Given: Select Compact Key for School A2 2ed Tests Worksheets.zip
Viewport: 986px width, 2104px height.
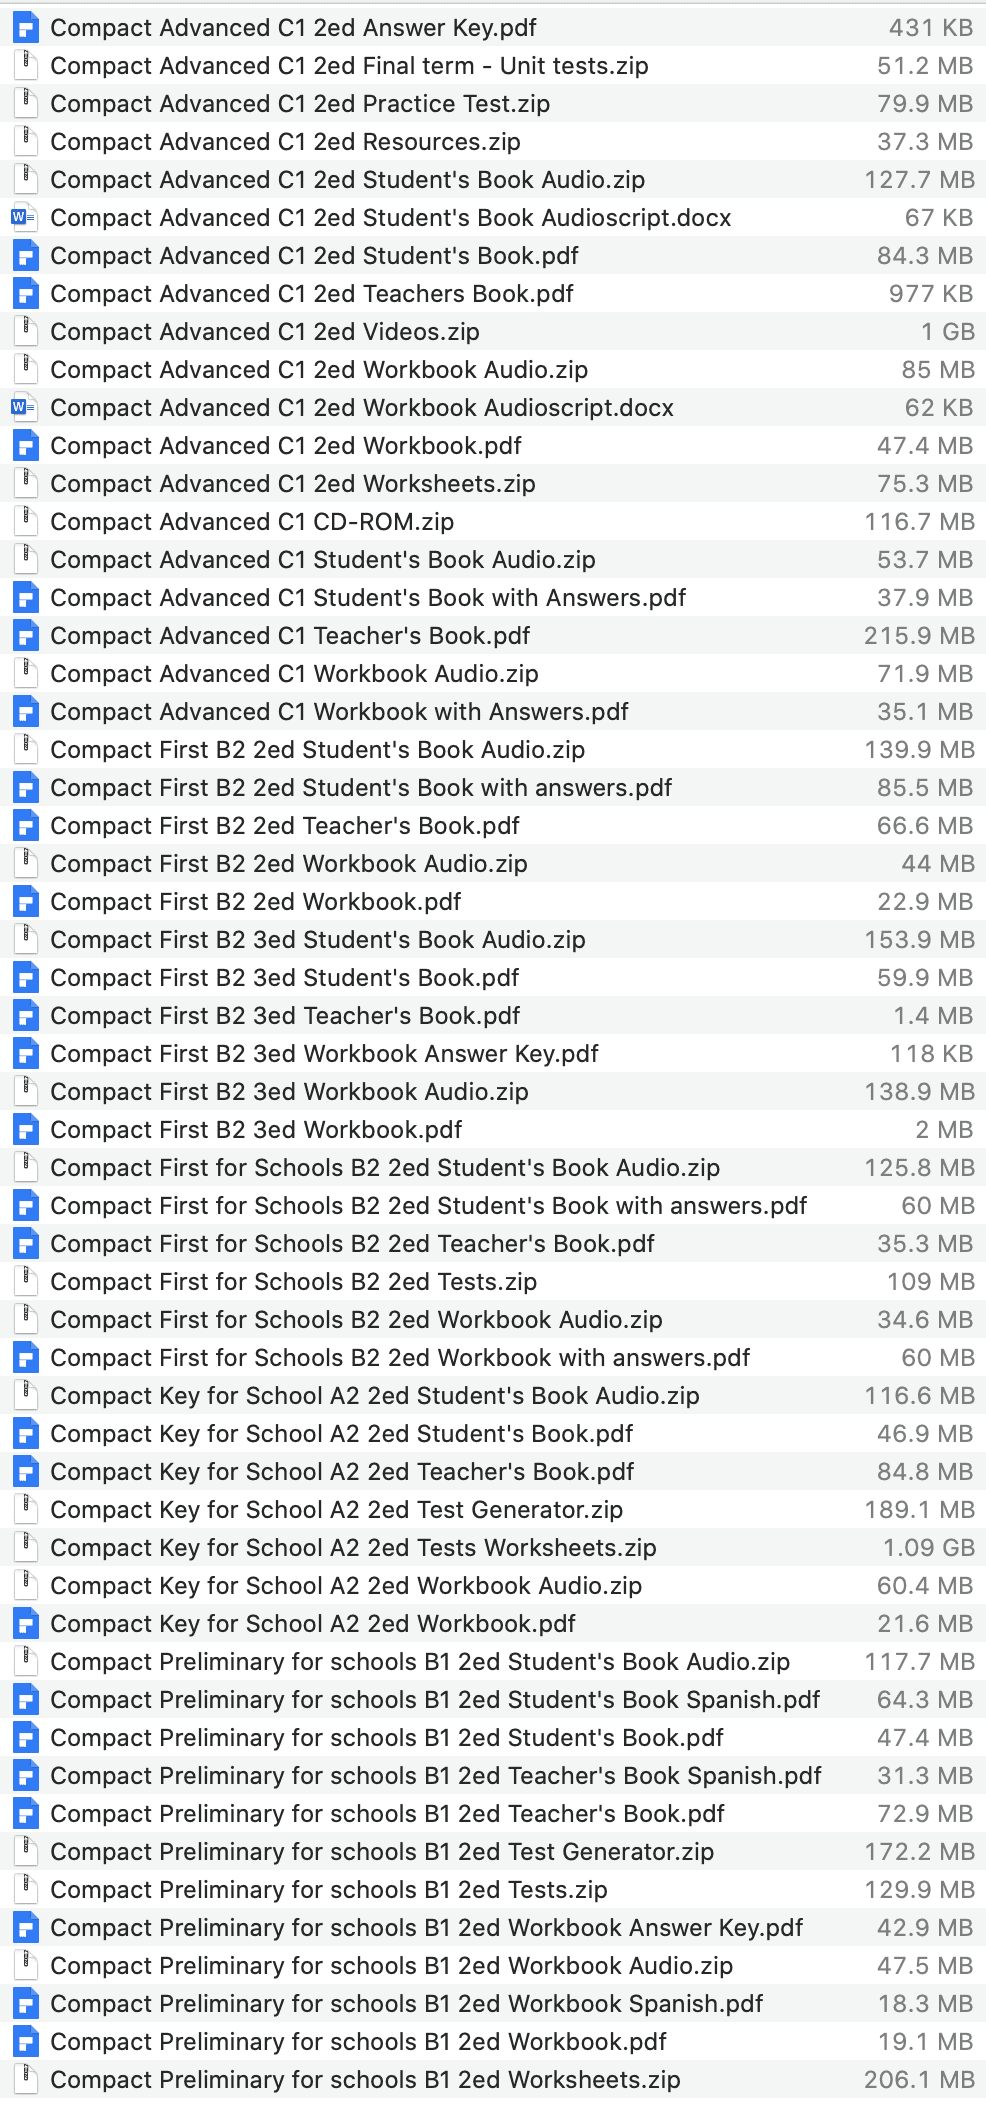Looking at the screenshot, I should (353, 1548).
